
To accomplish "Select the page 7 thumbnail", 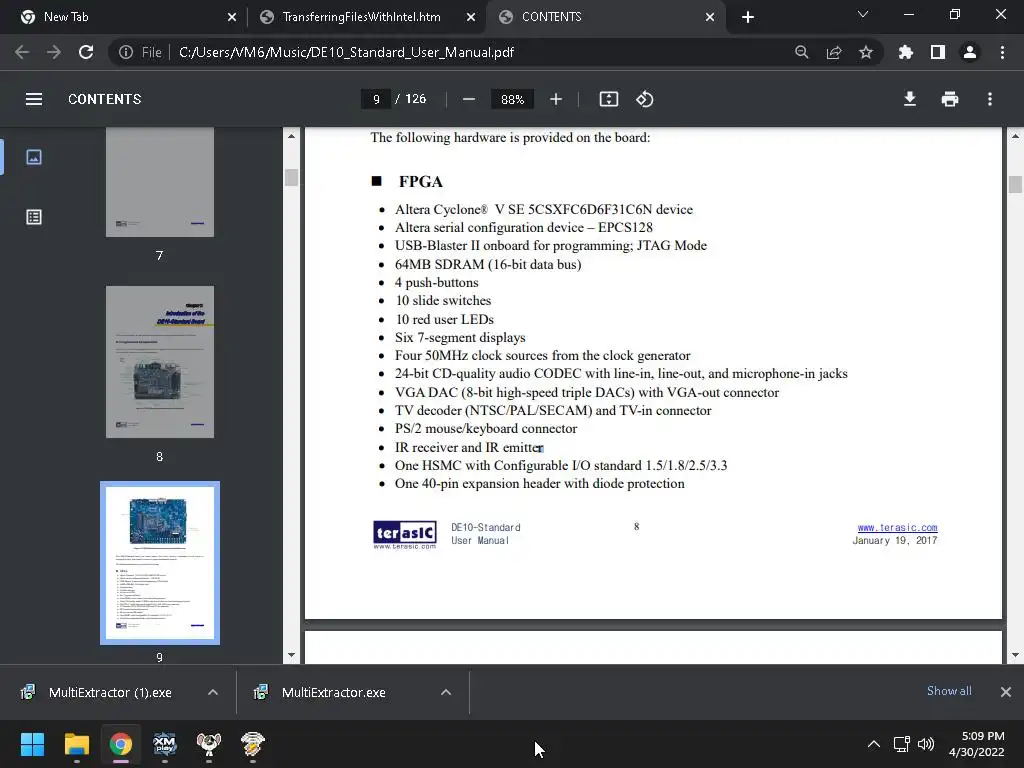I will [160, 182].
